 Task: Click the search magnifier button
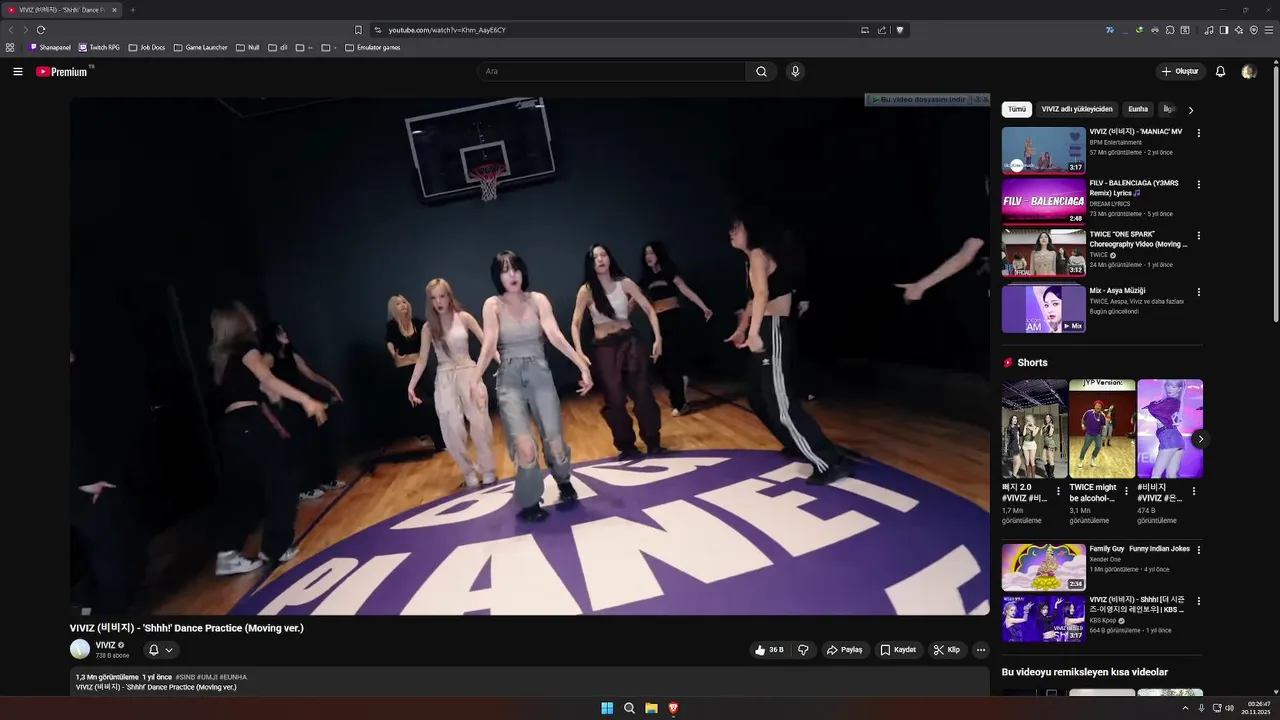[x=762, y=72]
